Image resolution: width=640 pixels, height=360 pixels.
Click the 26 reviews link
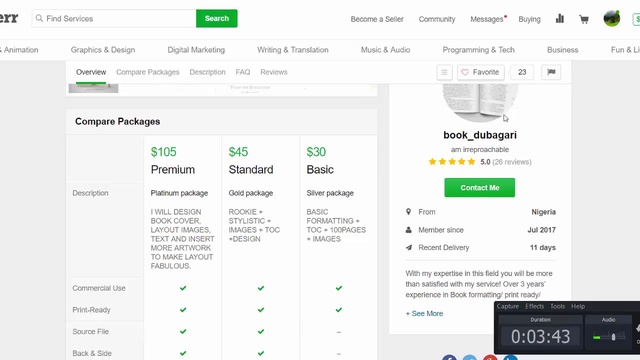tap(512, 162)
